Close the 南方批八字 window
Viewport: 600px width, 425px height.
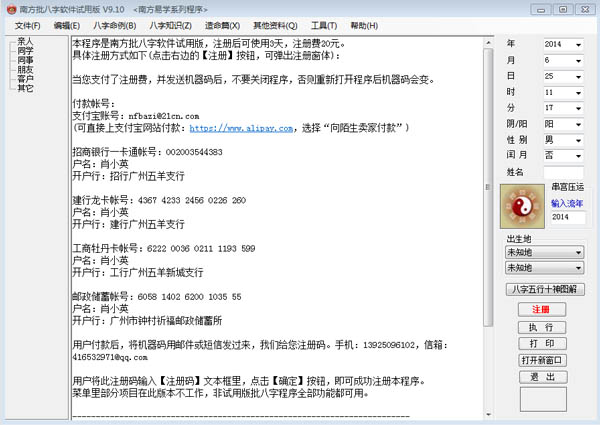pos(585,10)
